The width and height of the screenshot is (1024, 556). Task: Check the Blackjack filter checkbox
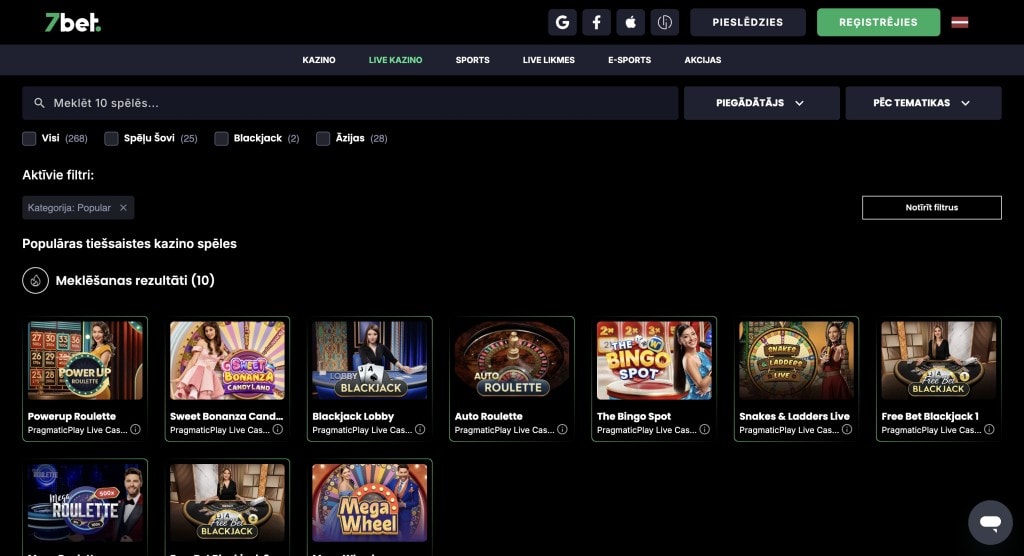click(221, 139)
